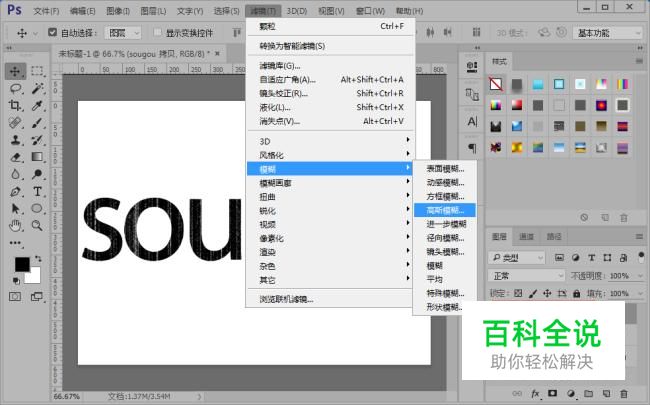Select the Pen tool
Viewport: 650px width, 405px height.
pos(15,192)
